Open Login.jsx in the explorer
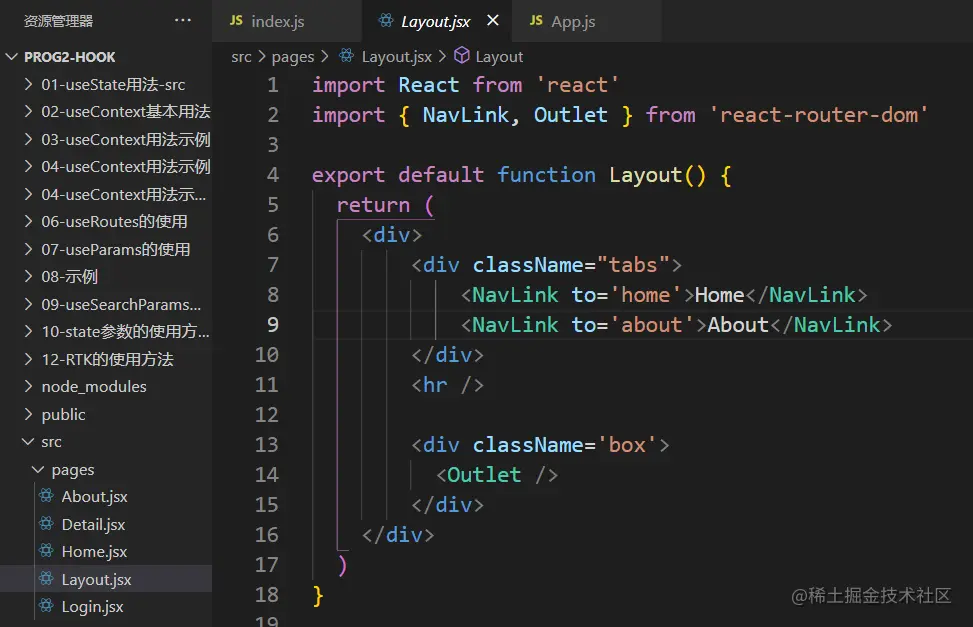This screenshot has width=973, height=627. tap(106, 607)
